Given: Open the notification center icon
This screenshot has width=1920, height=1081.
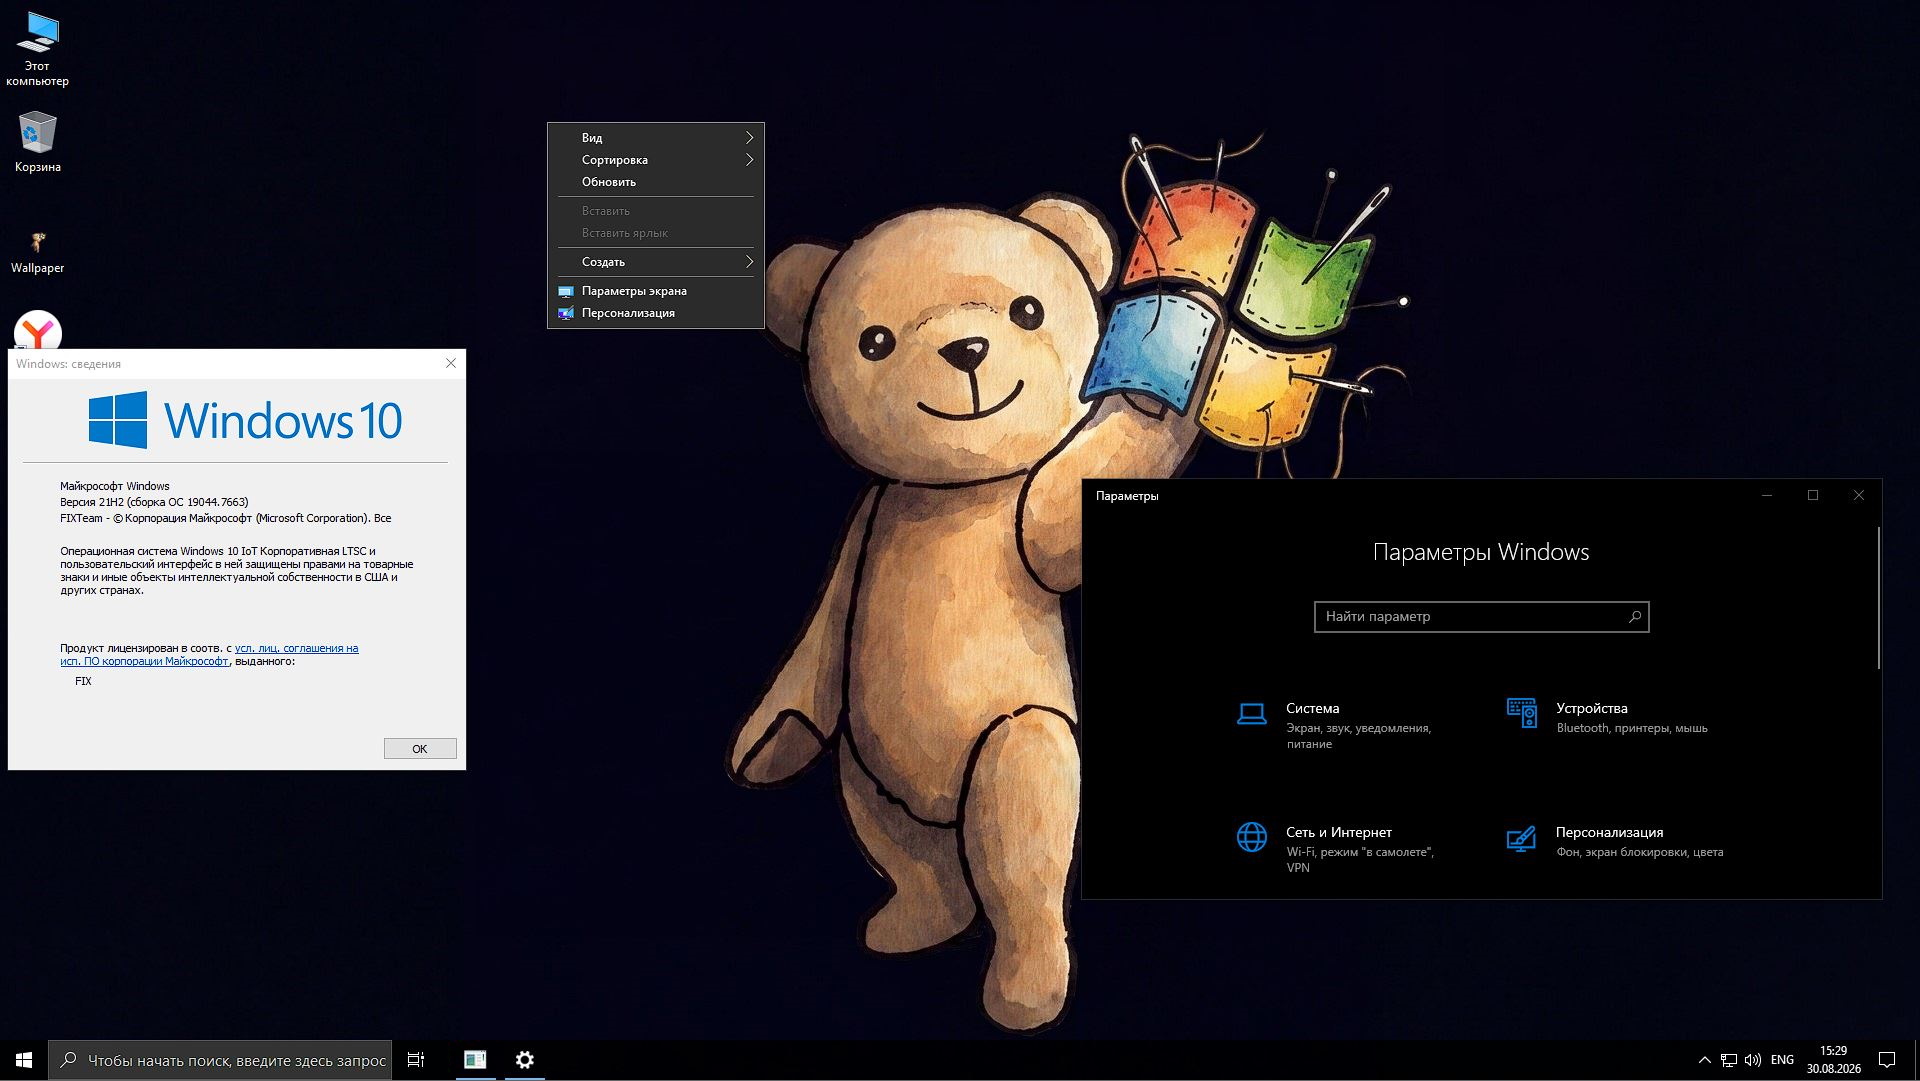Looking at the screenshot, I should (1887, 1060).
